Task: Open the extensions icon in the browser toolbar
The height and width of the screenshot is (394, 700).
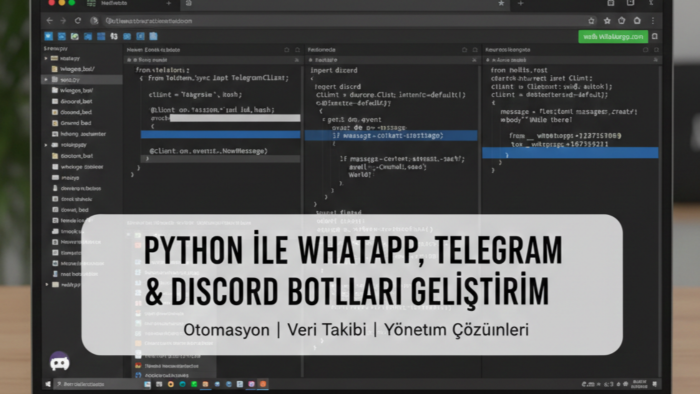Action: [x=621, y=21]
